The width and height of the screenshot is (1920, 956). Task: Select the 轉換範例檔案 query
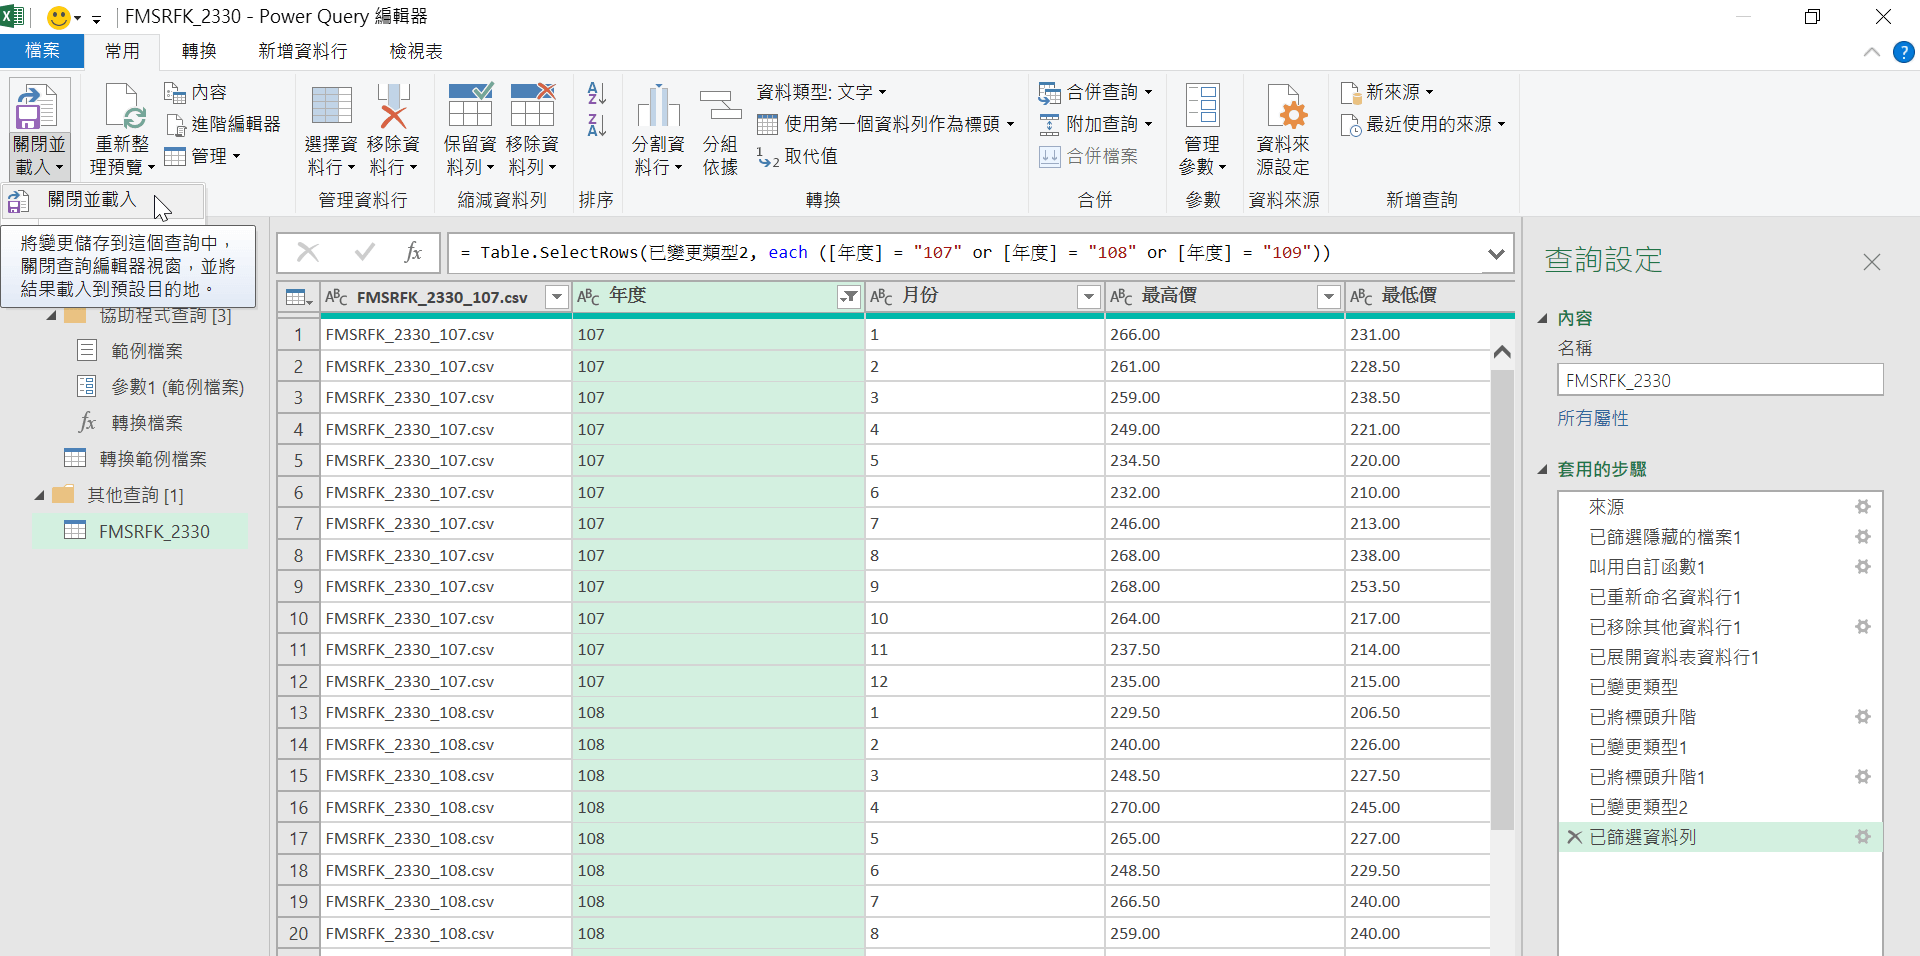pyautogui.click(x=153, y=459)
